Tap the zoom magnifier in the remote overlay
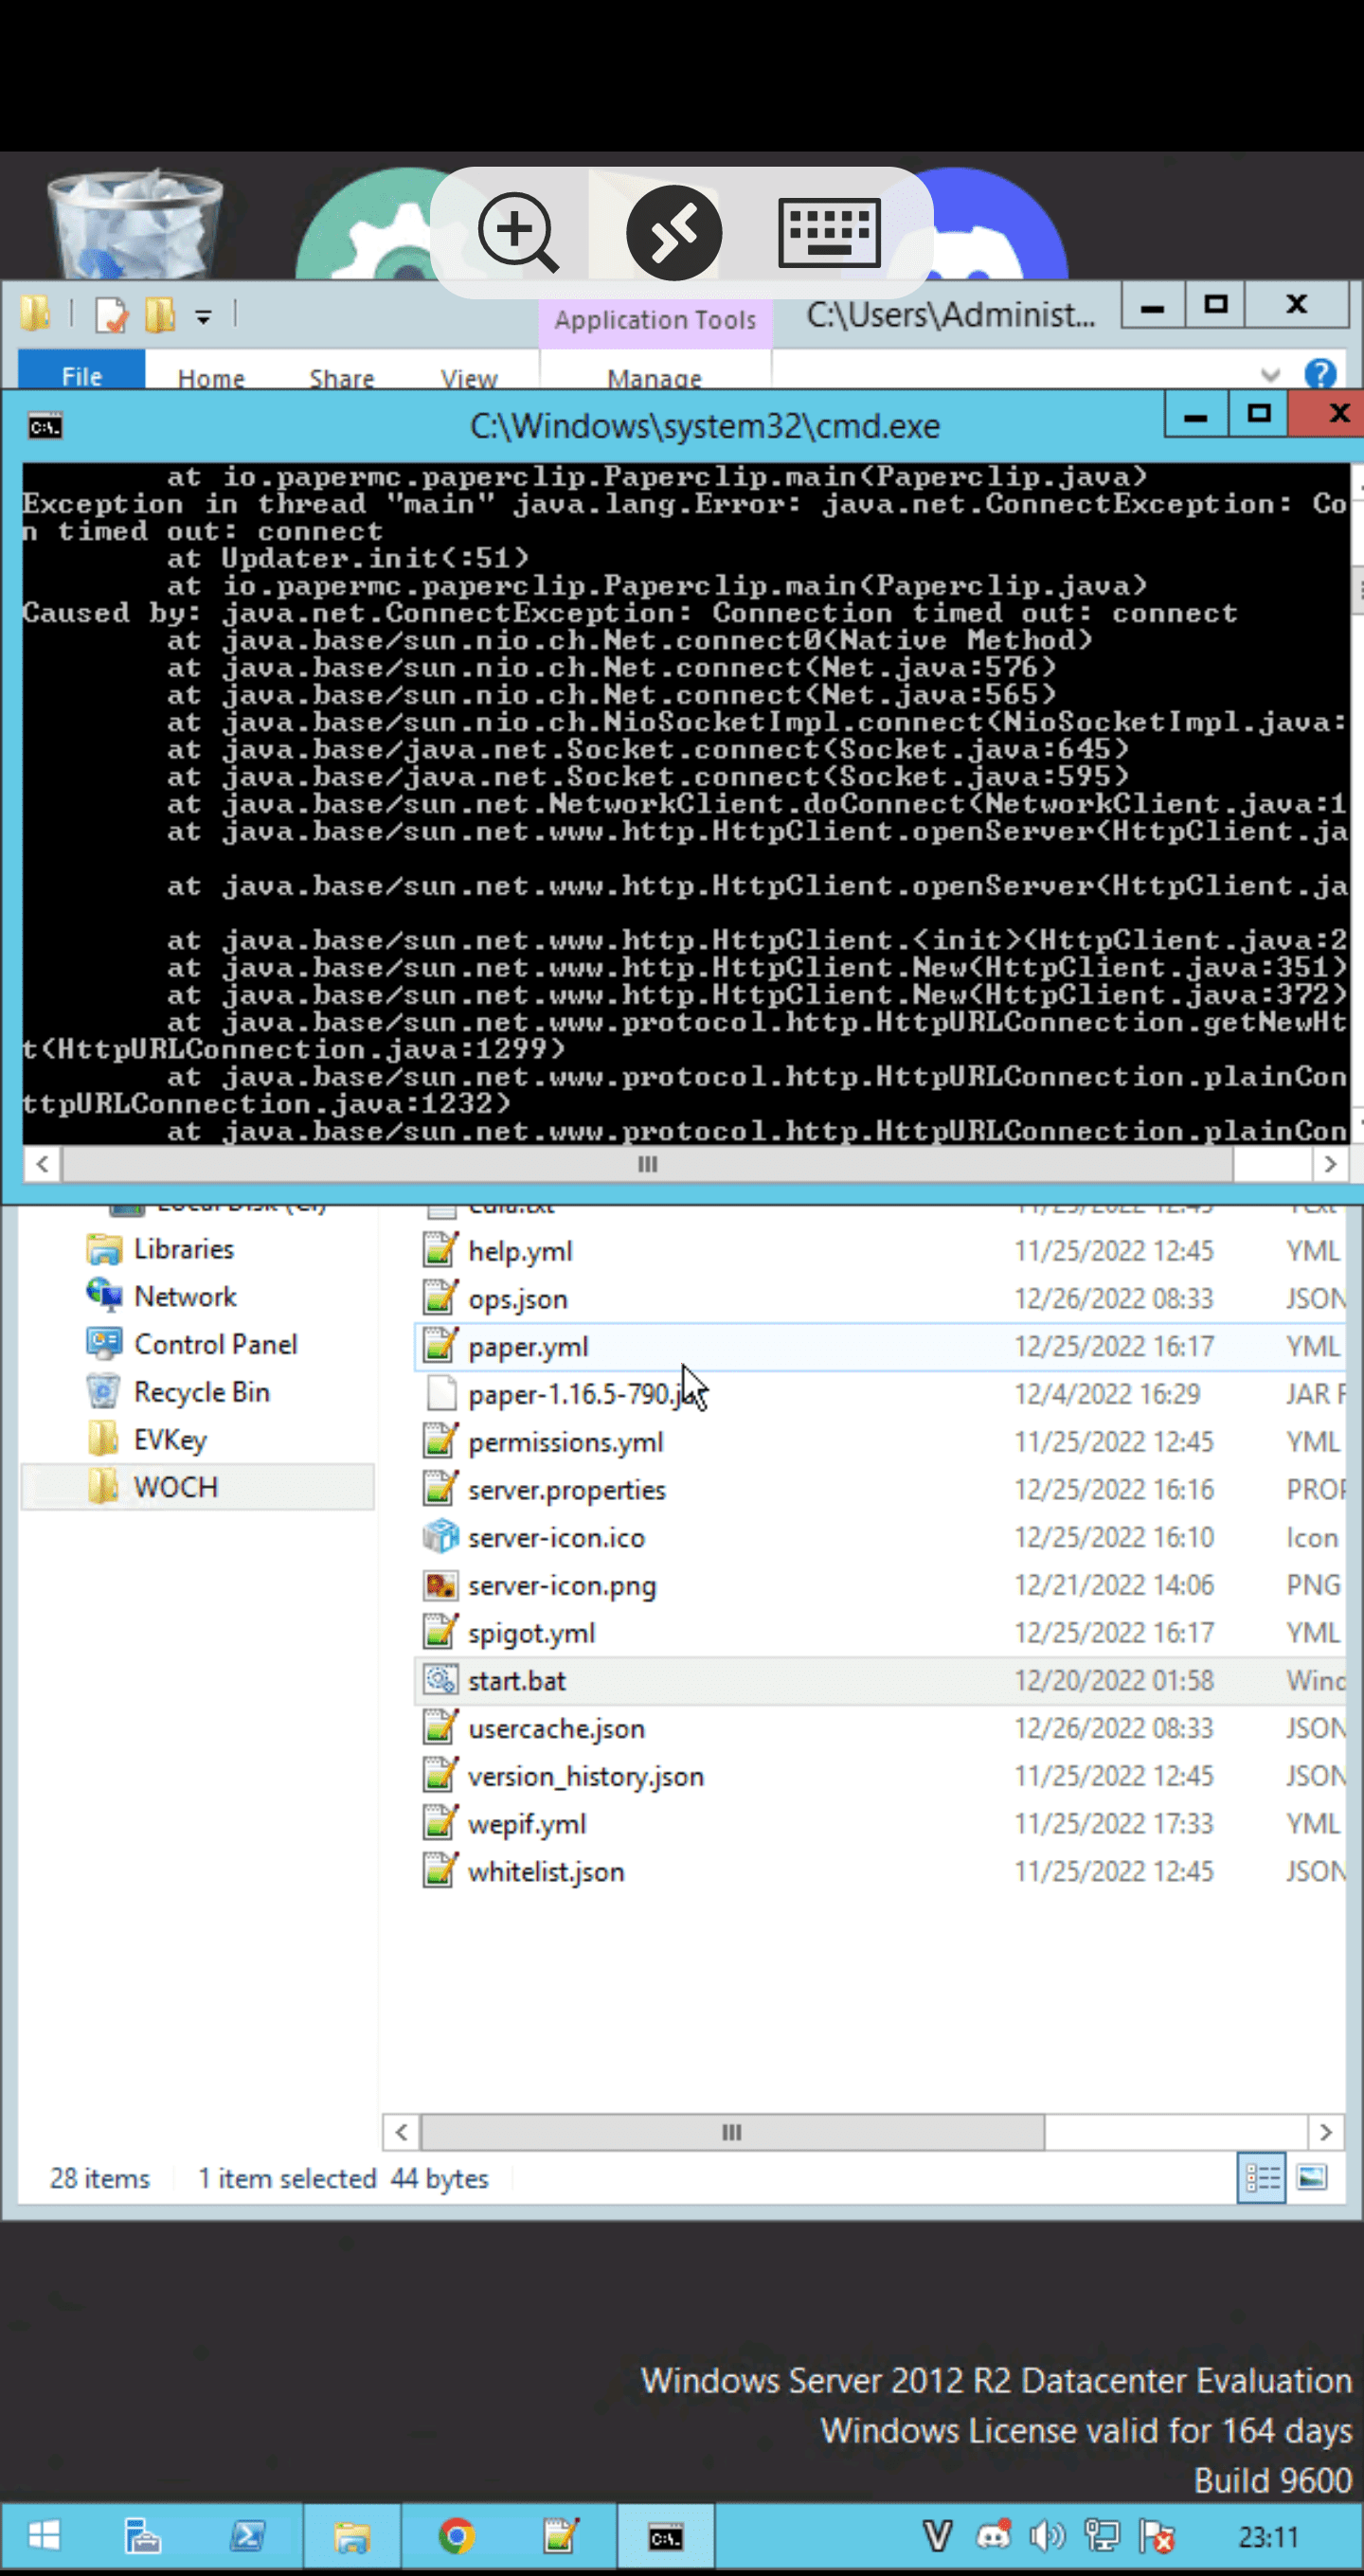1364x2576 pixels. click(x=517, y=233)
